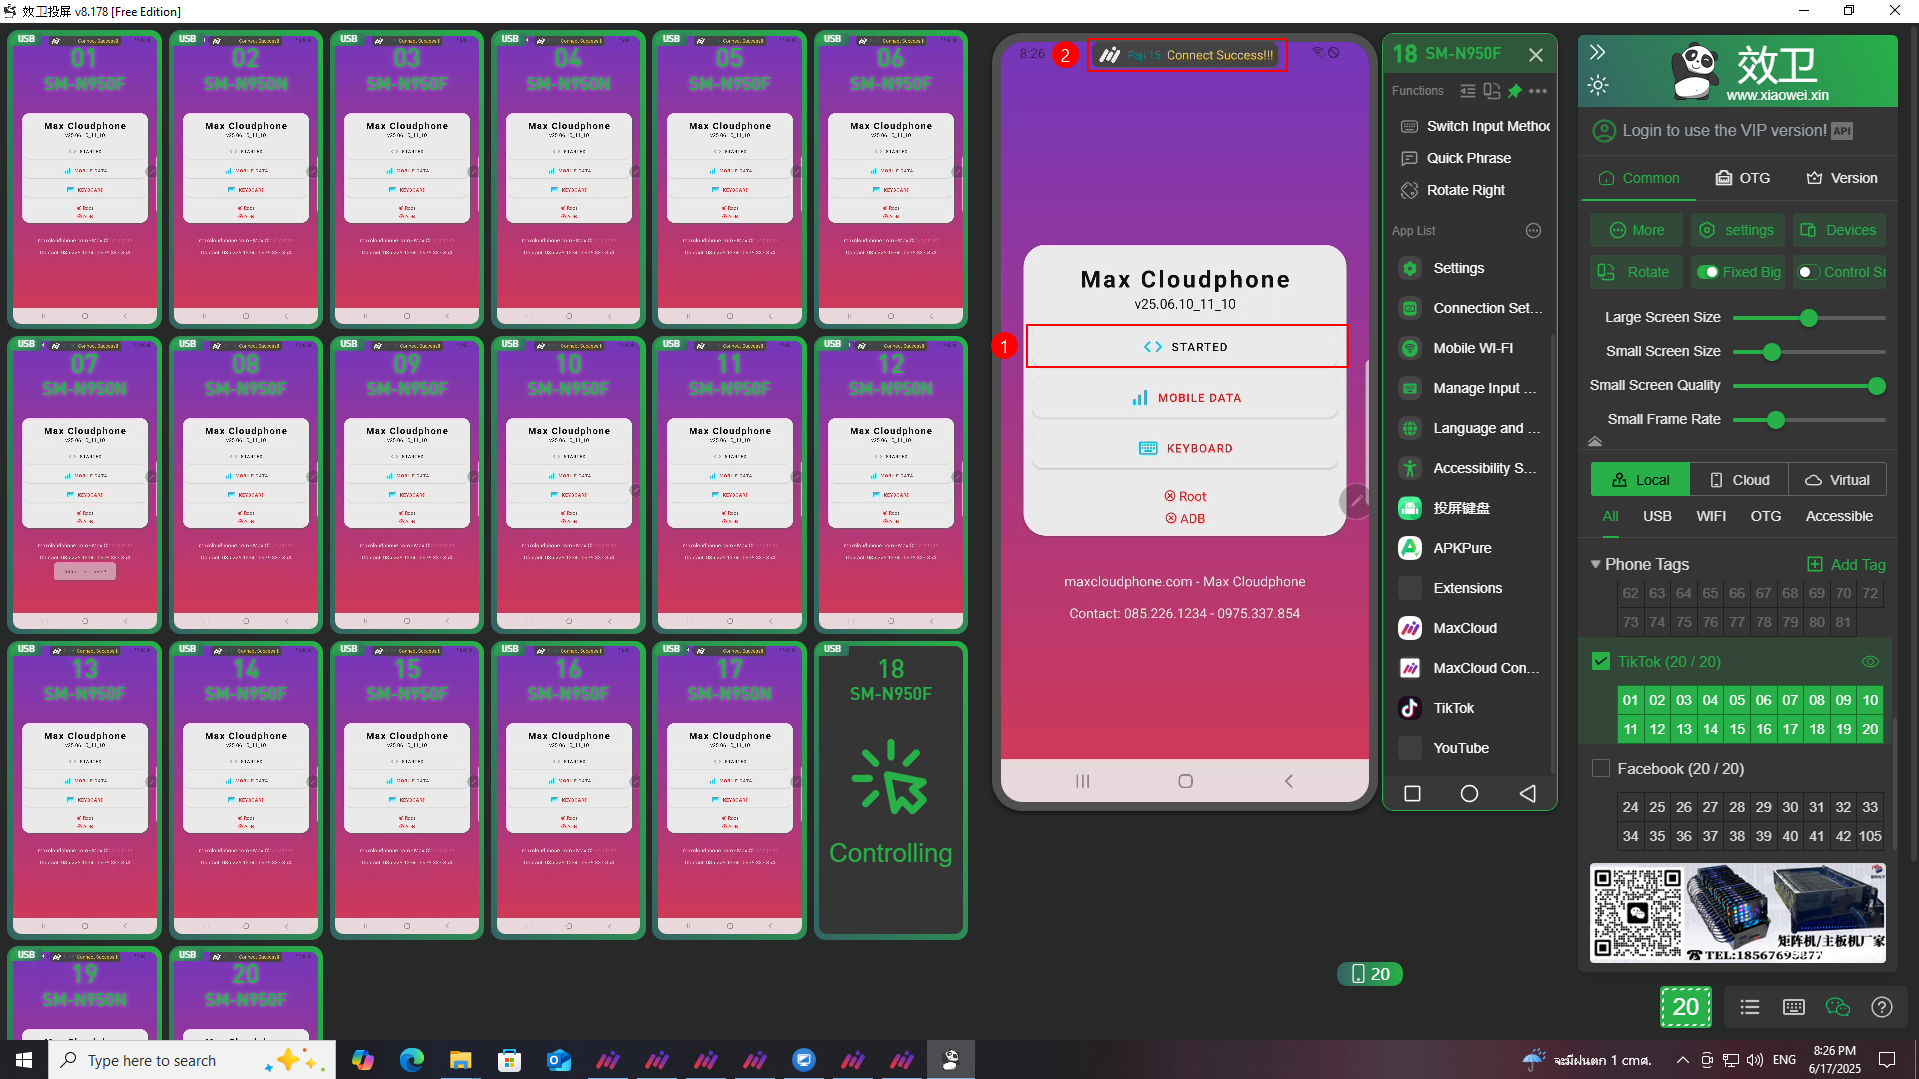The image size is (1919, 1079).
Task: Tap KEYBOARD on the phone screen
Action: pyautogui.click(x=1185, y=448)
